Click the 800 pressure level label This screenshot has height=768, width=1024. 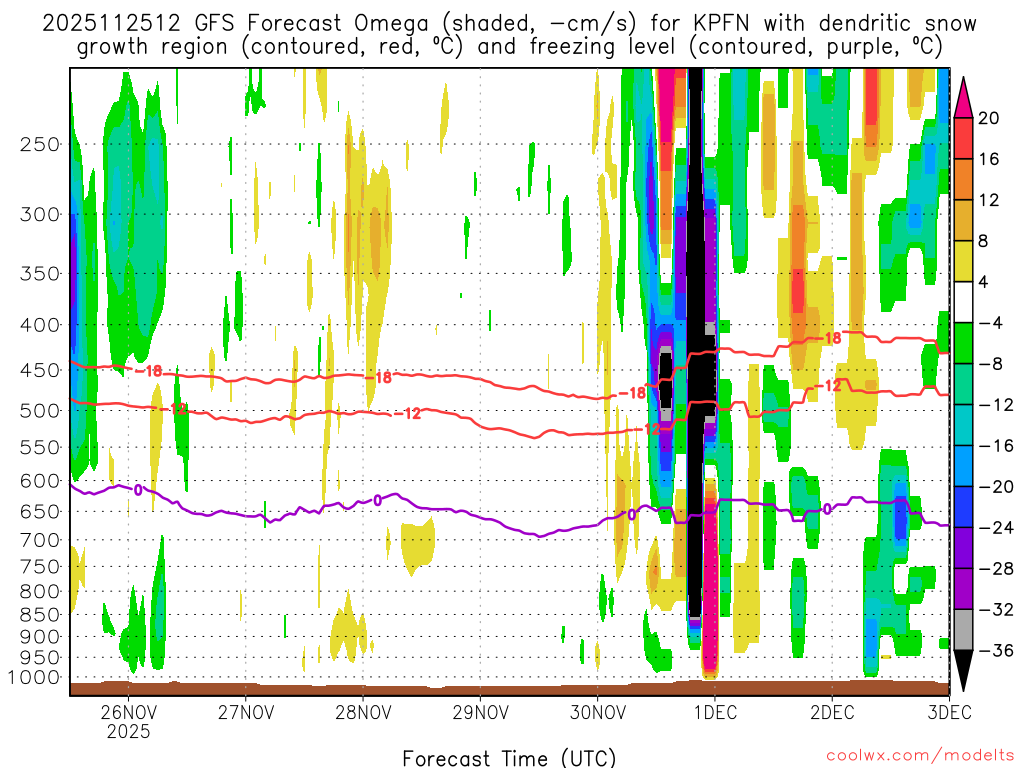click(40, 592)
